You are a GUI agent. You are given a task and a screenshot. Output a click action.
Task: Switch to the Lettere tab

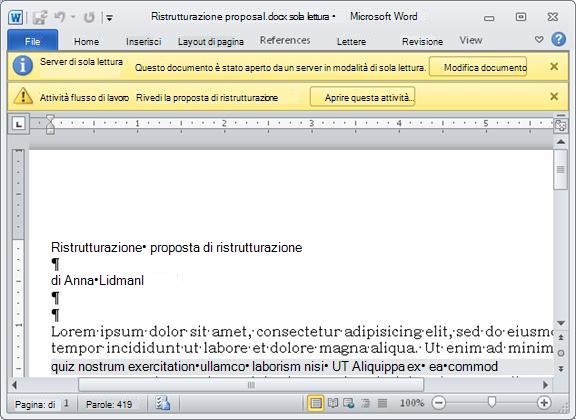click(351, 42)
